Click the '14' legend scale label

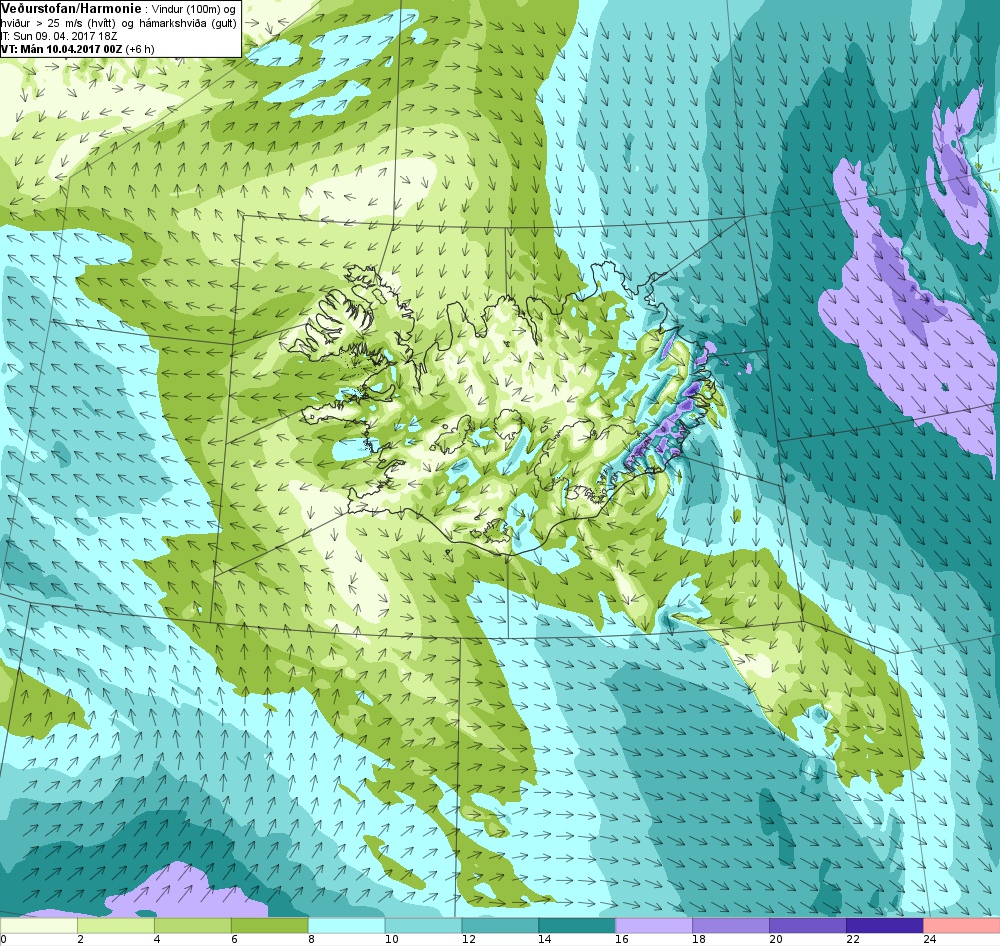coord(545,939)
